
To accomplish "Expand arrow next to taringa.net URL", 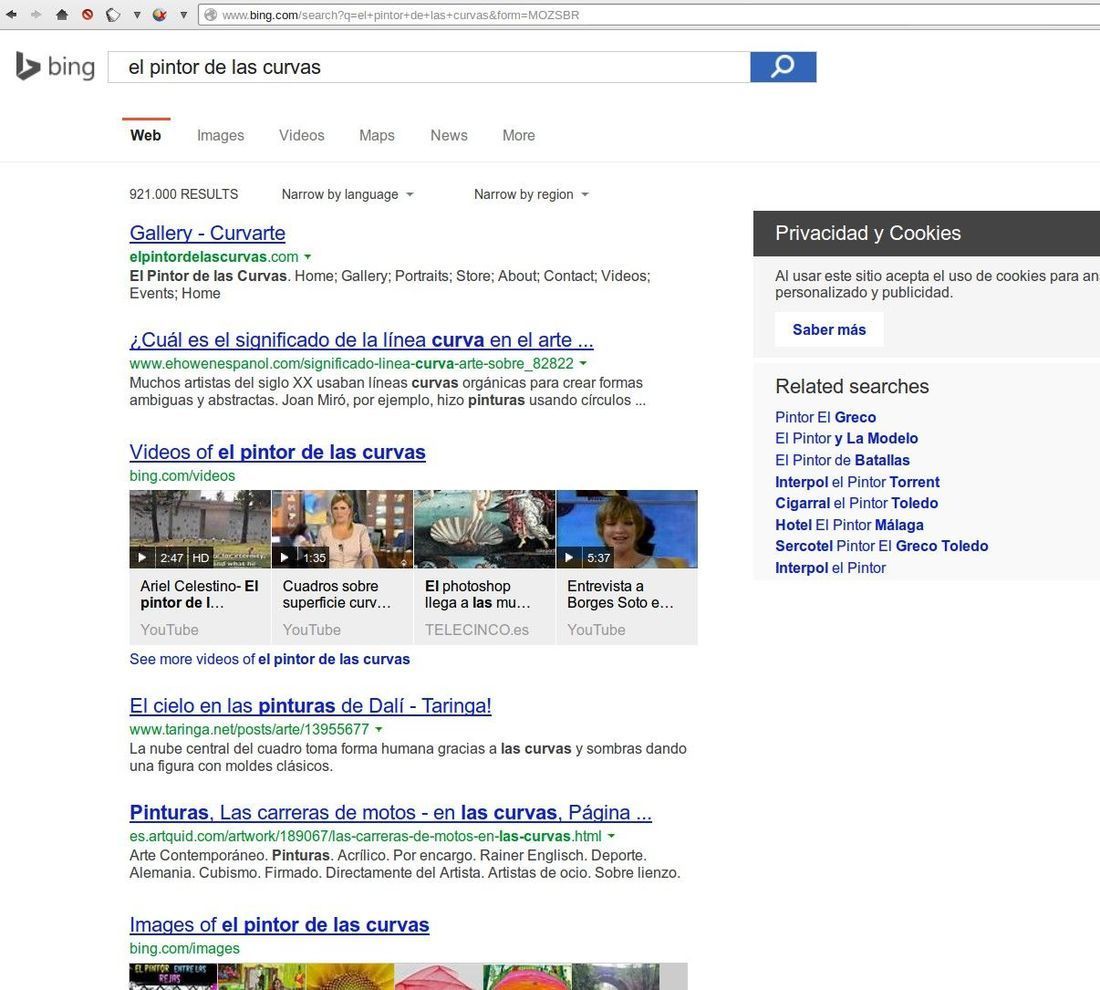I will tap(379, 730).
